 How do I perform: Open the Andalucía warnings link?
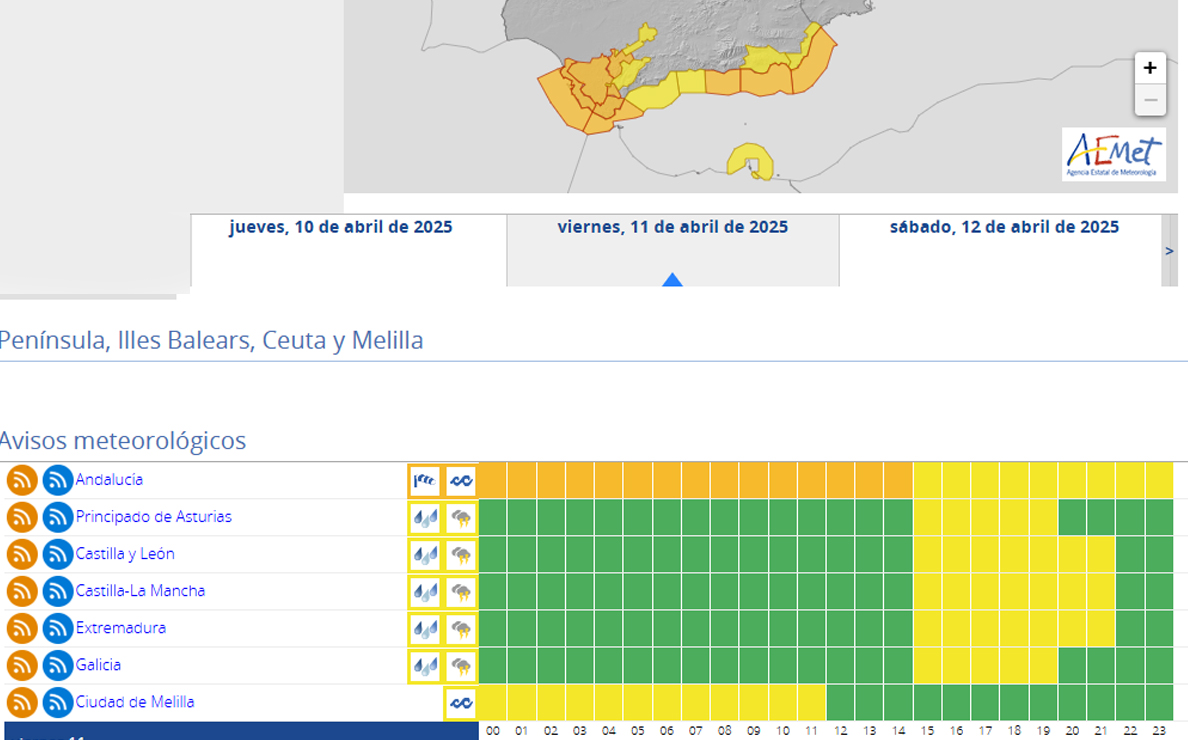click(109, 480)
